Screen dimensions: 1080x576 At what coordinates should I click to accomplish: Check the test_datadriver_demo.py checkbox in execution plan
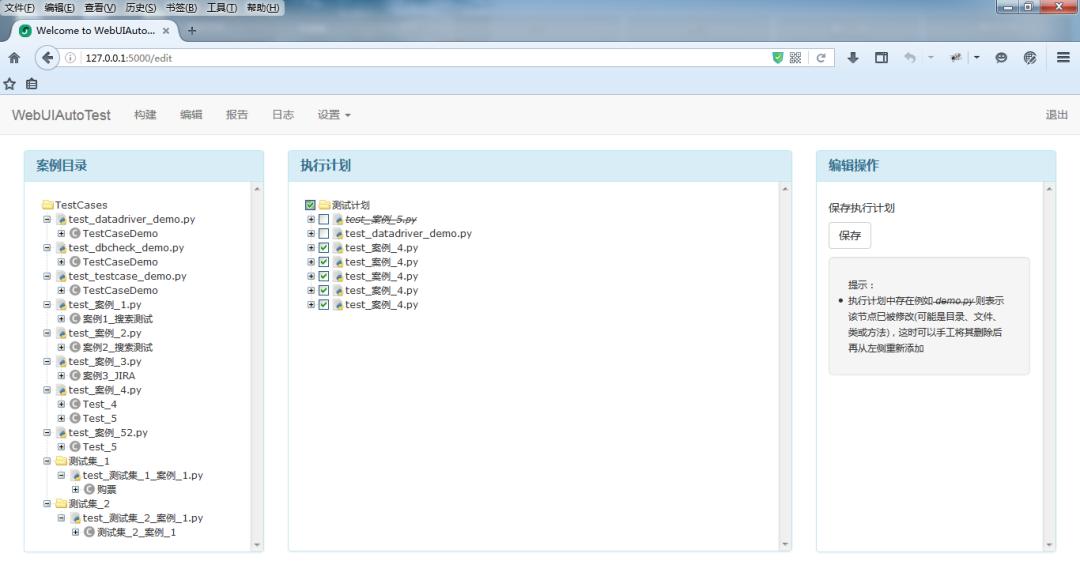click(x=324, y=234)
